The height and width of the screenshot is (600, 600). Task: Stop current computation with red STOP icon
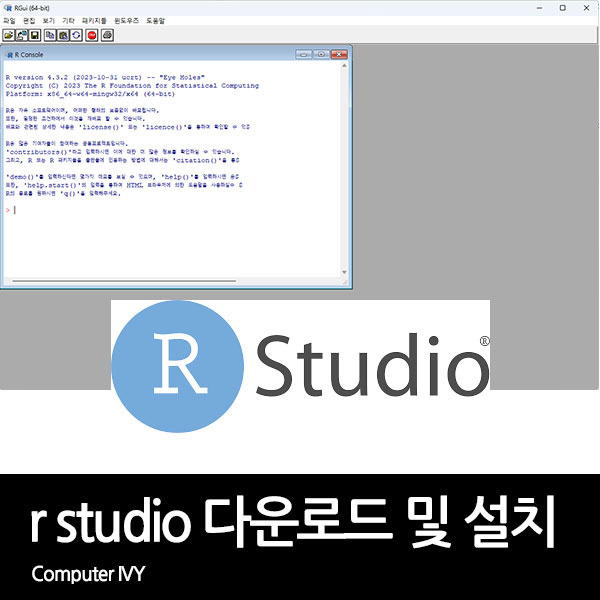coord(92,35)
